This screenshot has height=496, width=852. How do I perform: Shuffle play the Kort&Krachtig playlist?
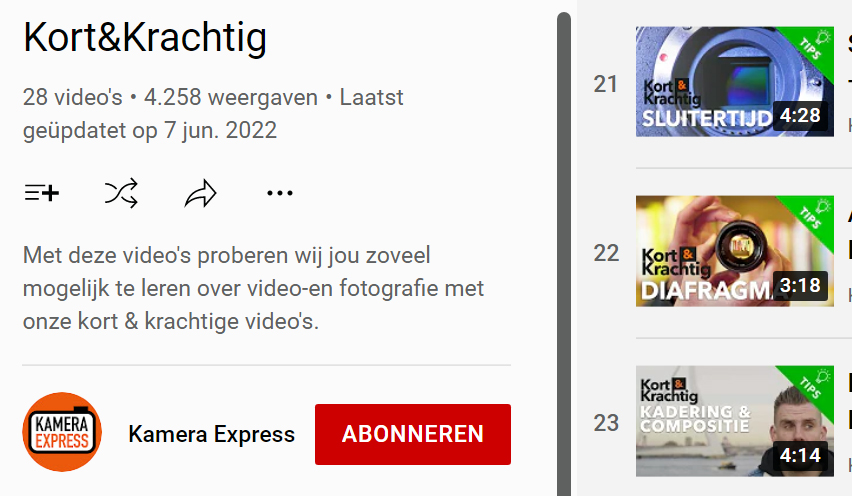(x=121, y=193)
